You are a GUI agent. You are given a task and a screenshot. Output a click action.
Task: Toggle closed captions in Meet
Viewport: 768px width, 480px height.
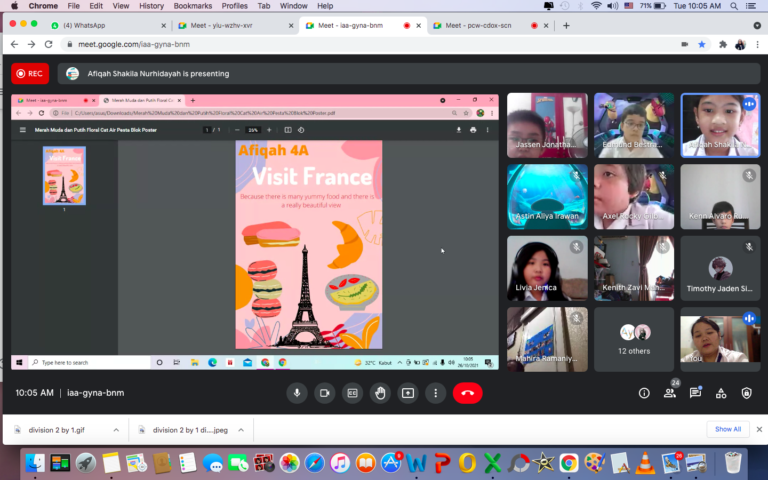(352, 393)
